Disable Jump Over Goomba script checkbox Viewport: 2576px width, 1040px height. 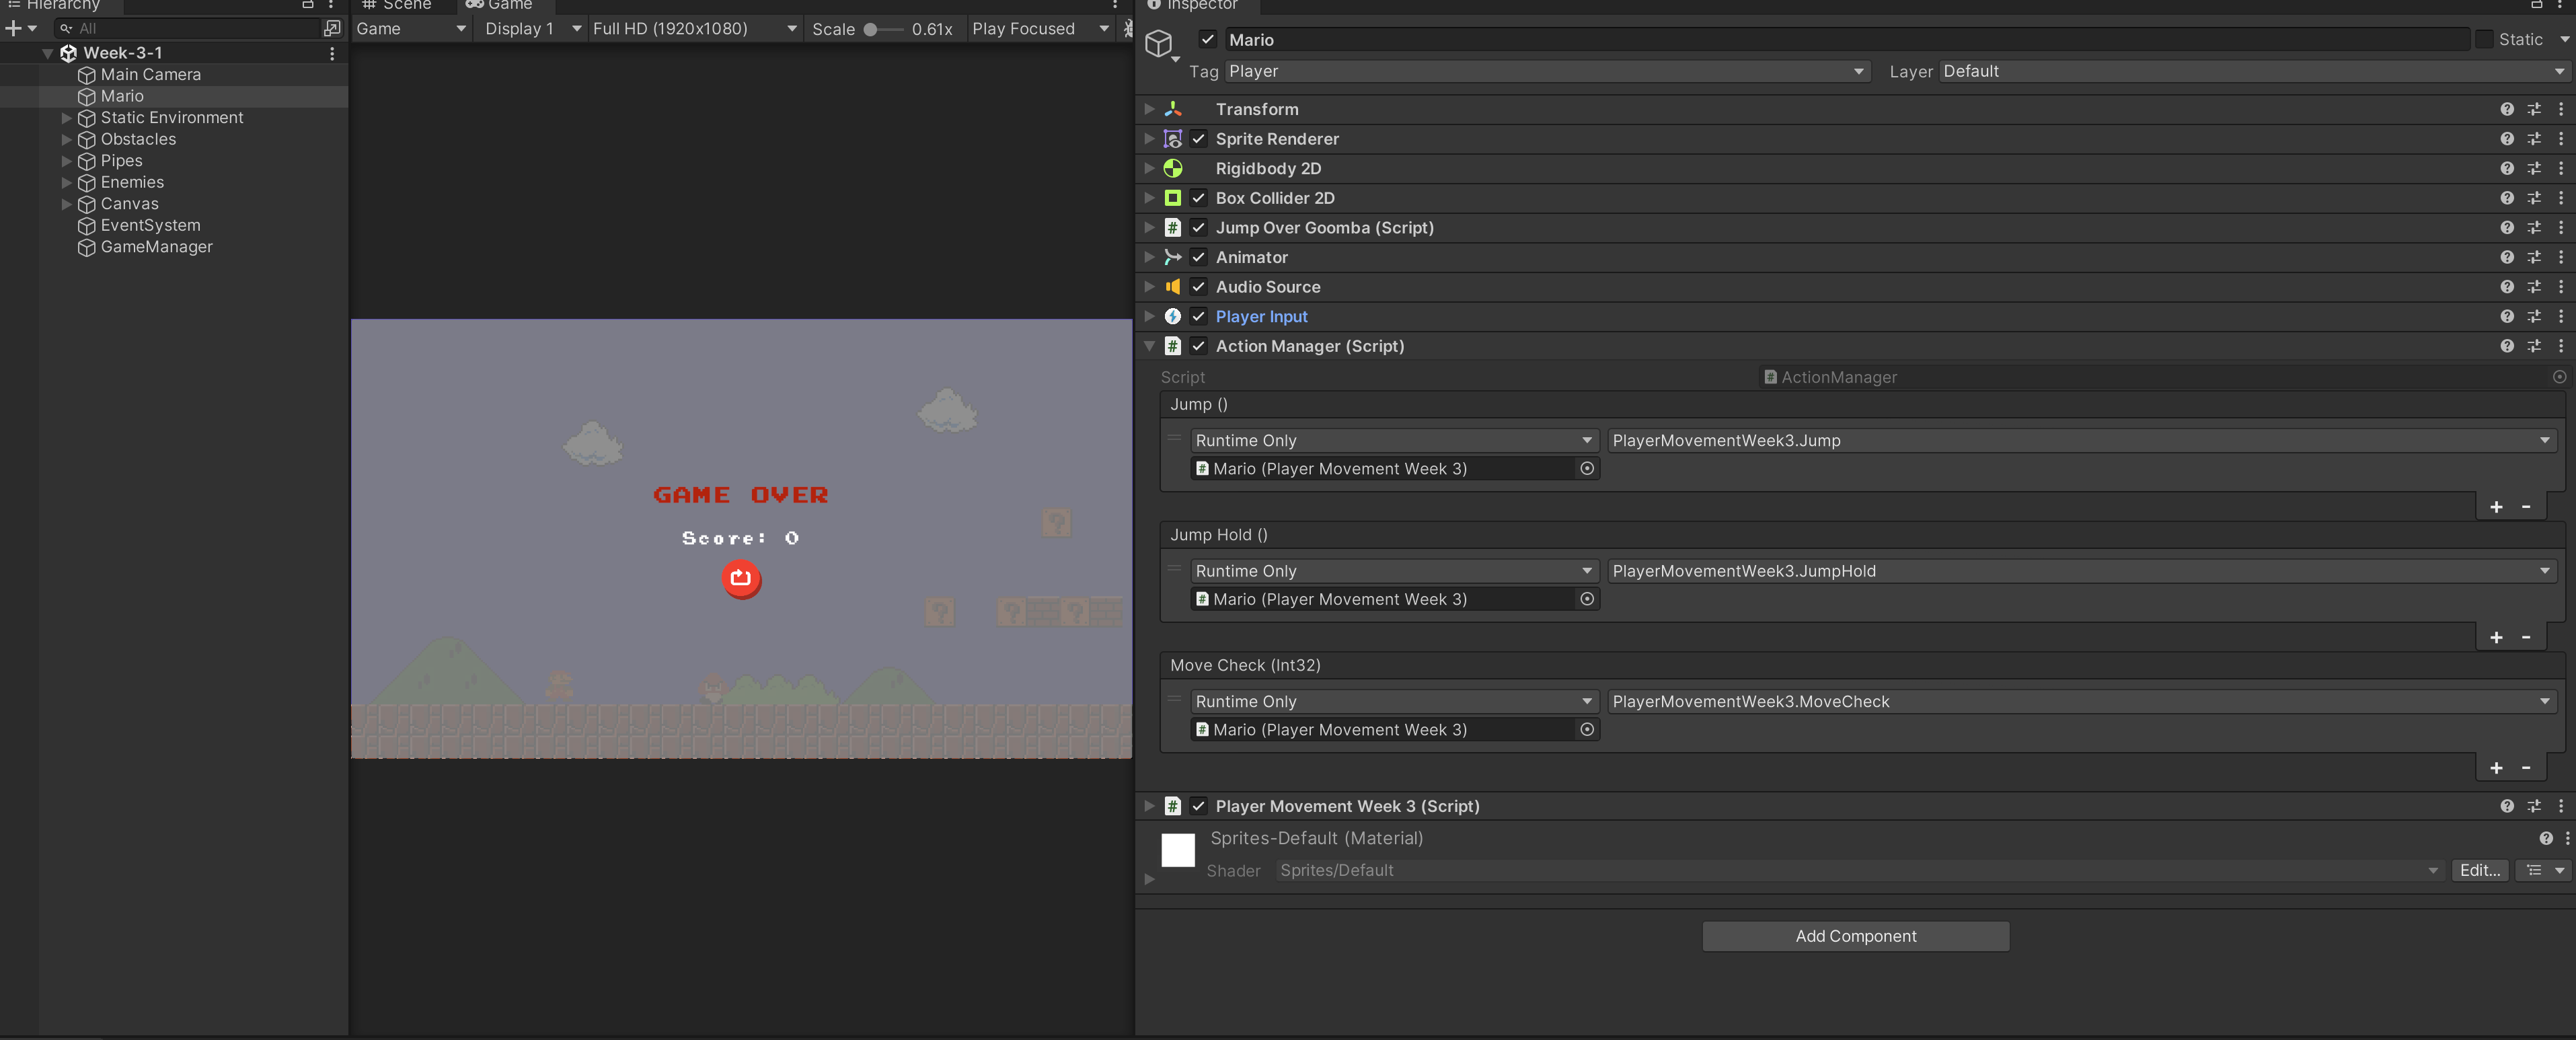click(x=1198, y=228)
